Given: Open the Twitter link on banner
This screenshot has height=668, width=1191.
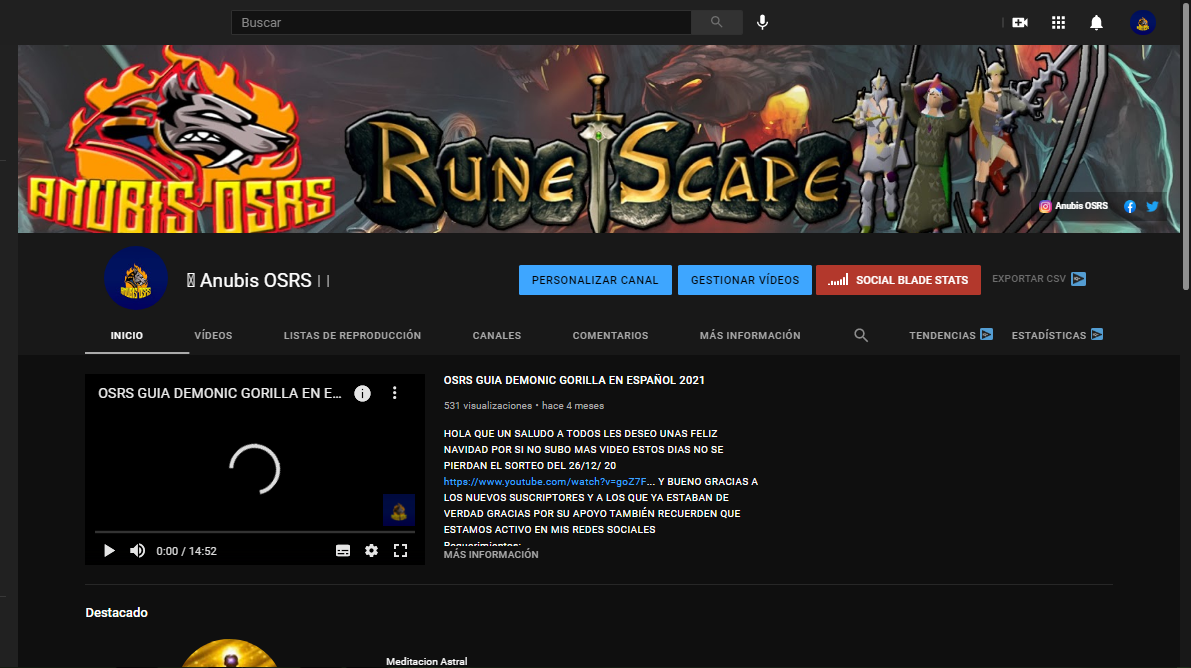Looking at the screenshot, I should coord(1152,206).
